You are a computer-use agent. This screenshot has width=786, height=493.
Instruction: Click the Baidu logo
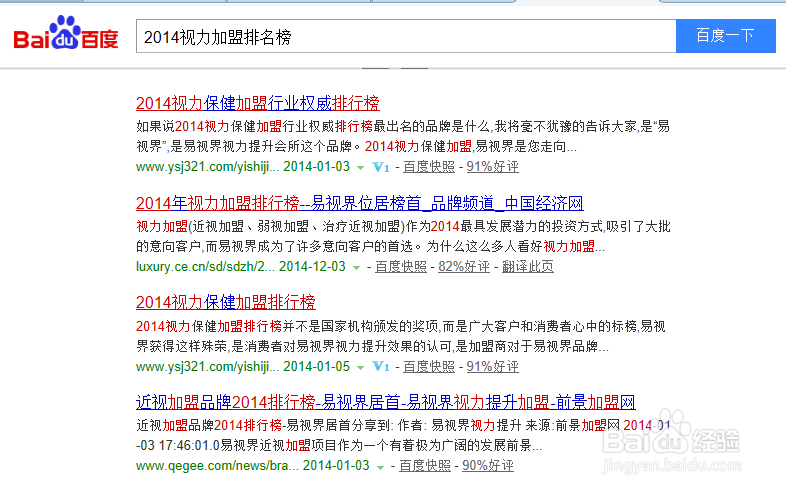[66, 34]
